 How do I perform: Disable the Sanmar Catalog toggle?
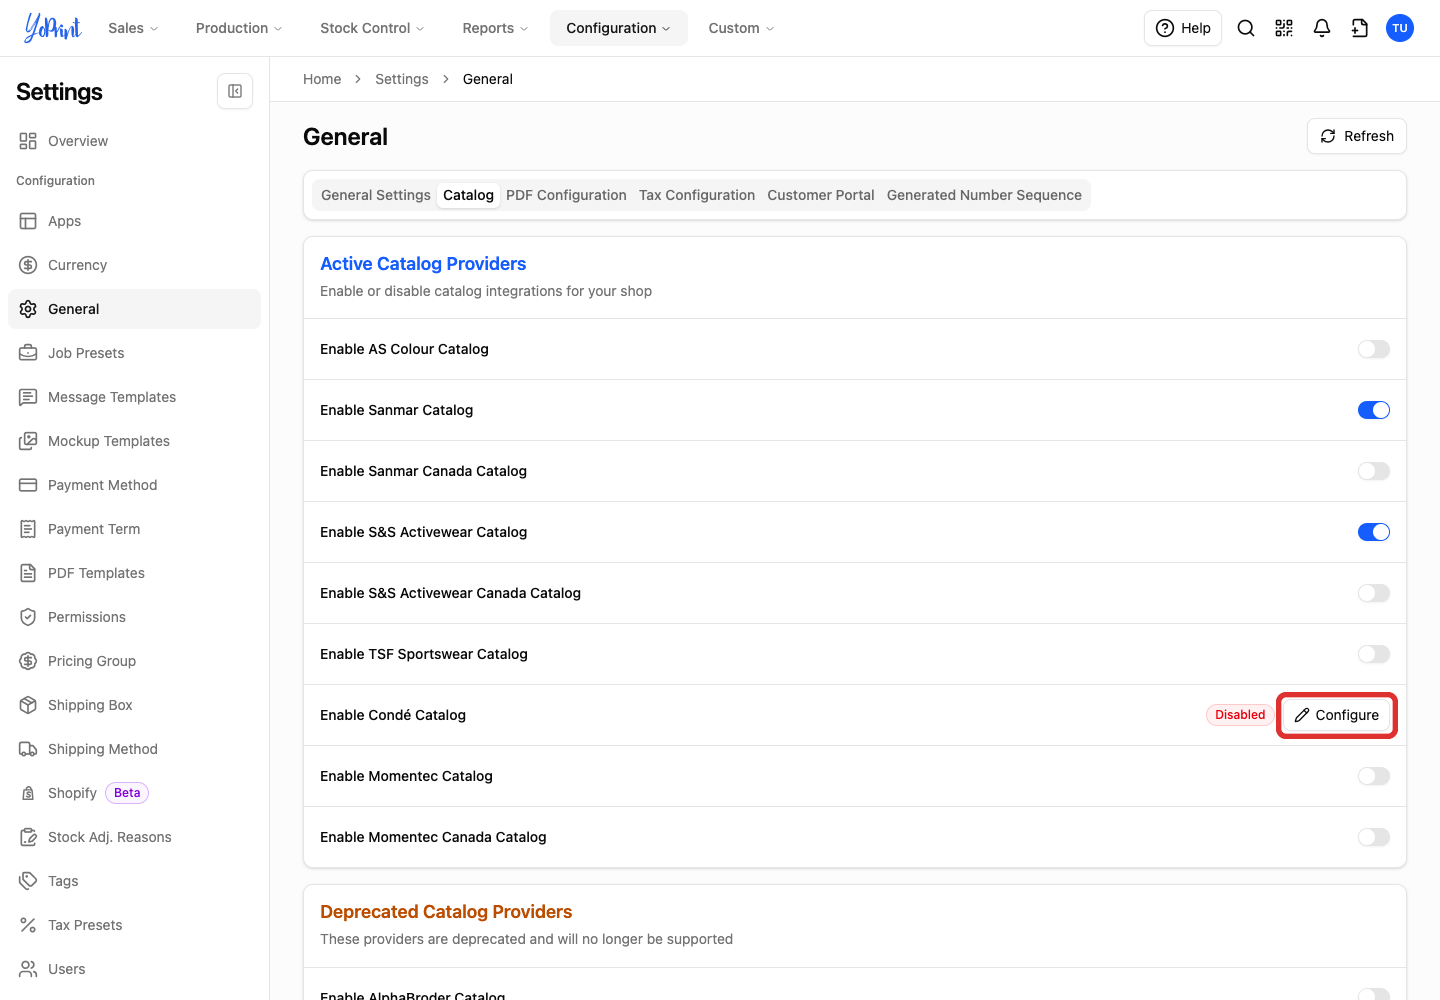[1374, 410]
